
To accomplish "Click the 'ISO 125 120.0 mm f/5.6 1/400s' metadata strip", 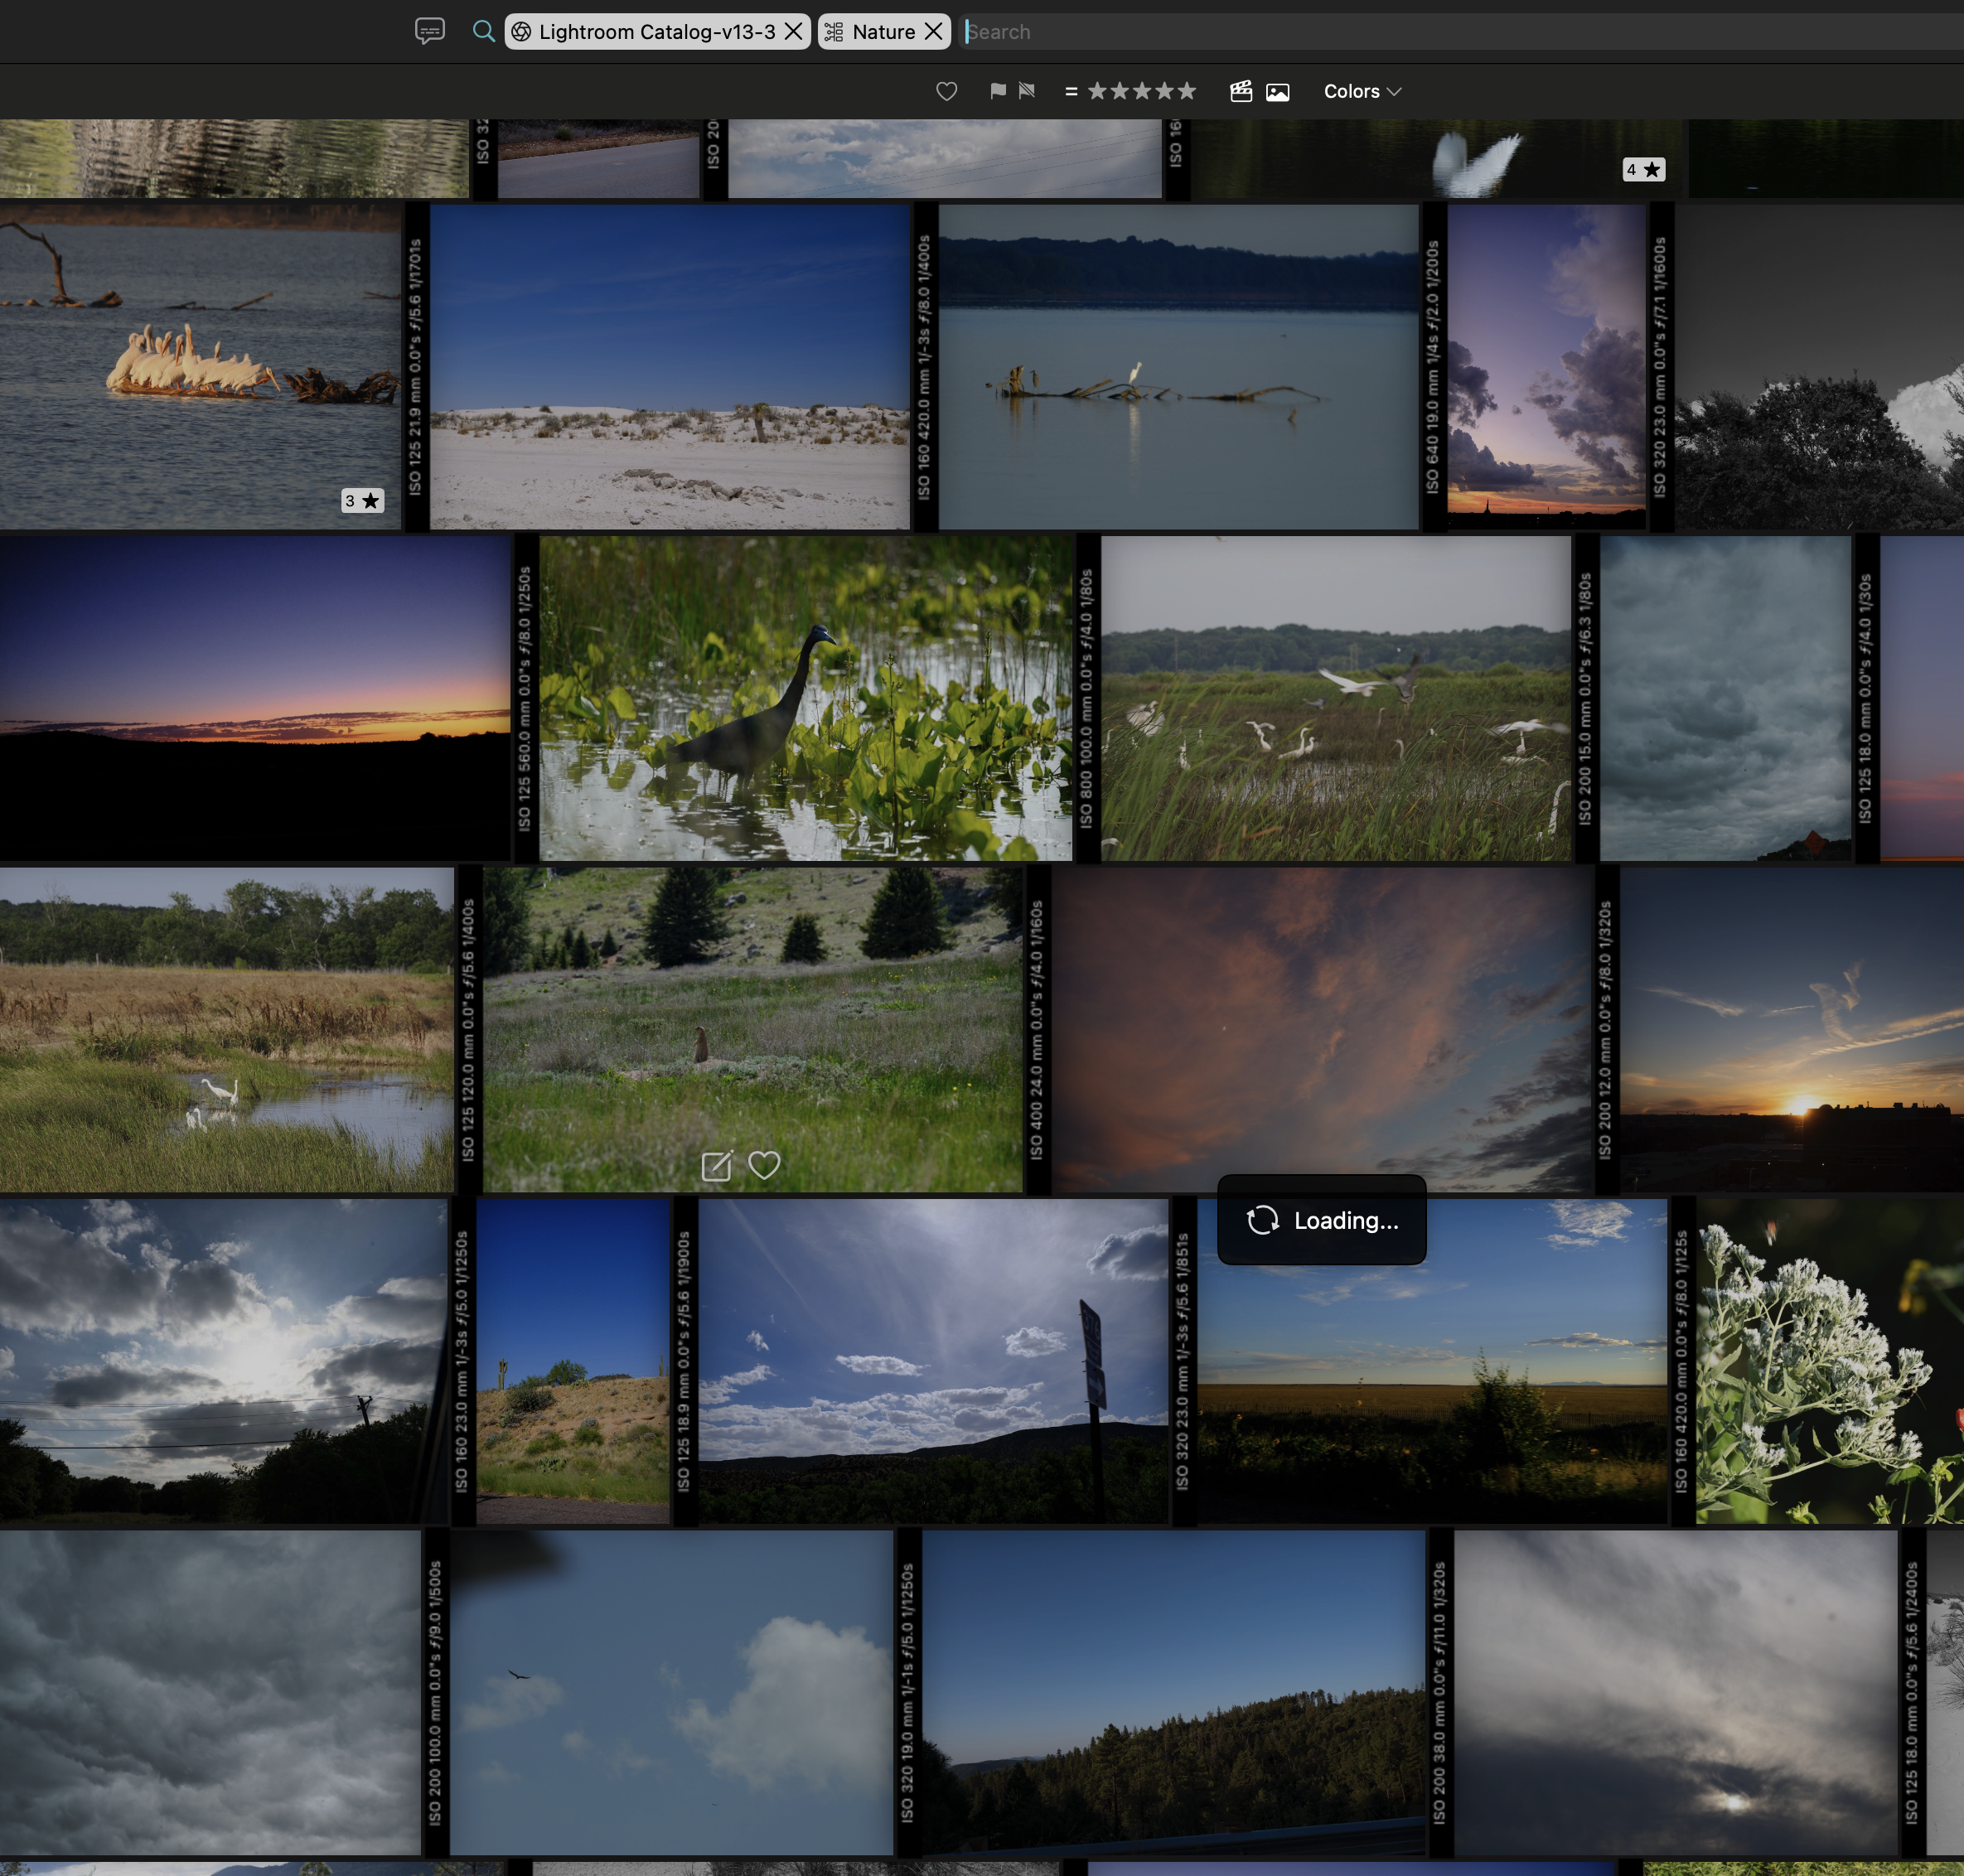I will tap(469, 1029).
